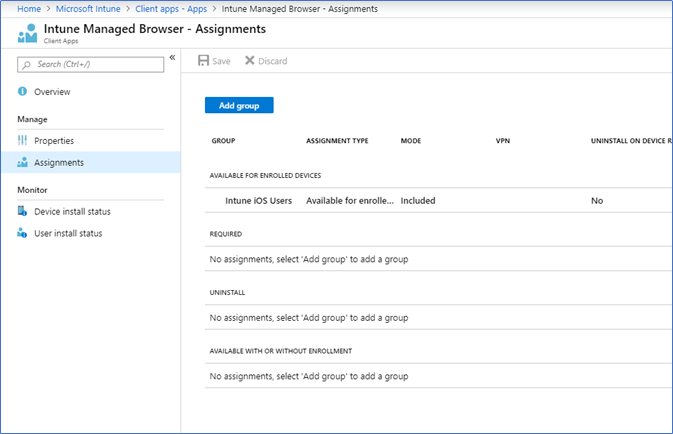Click the VPN column header

tap(503, 141)
